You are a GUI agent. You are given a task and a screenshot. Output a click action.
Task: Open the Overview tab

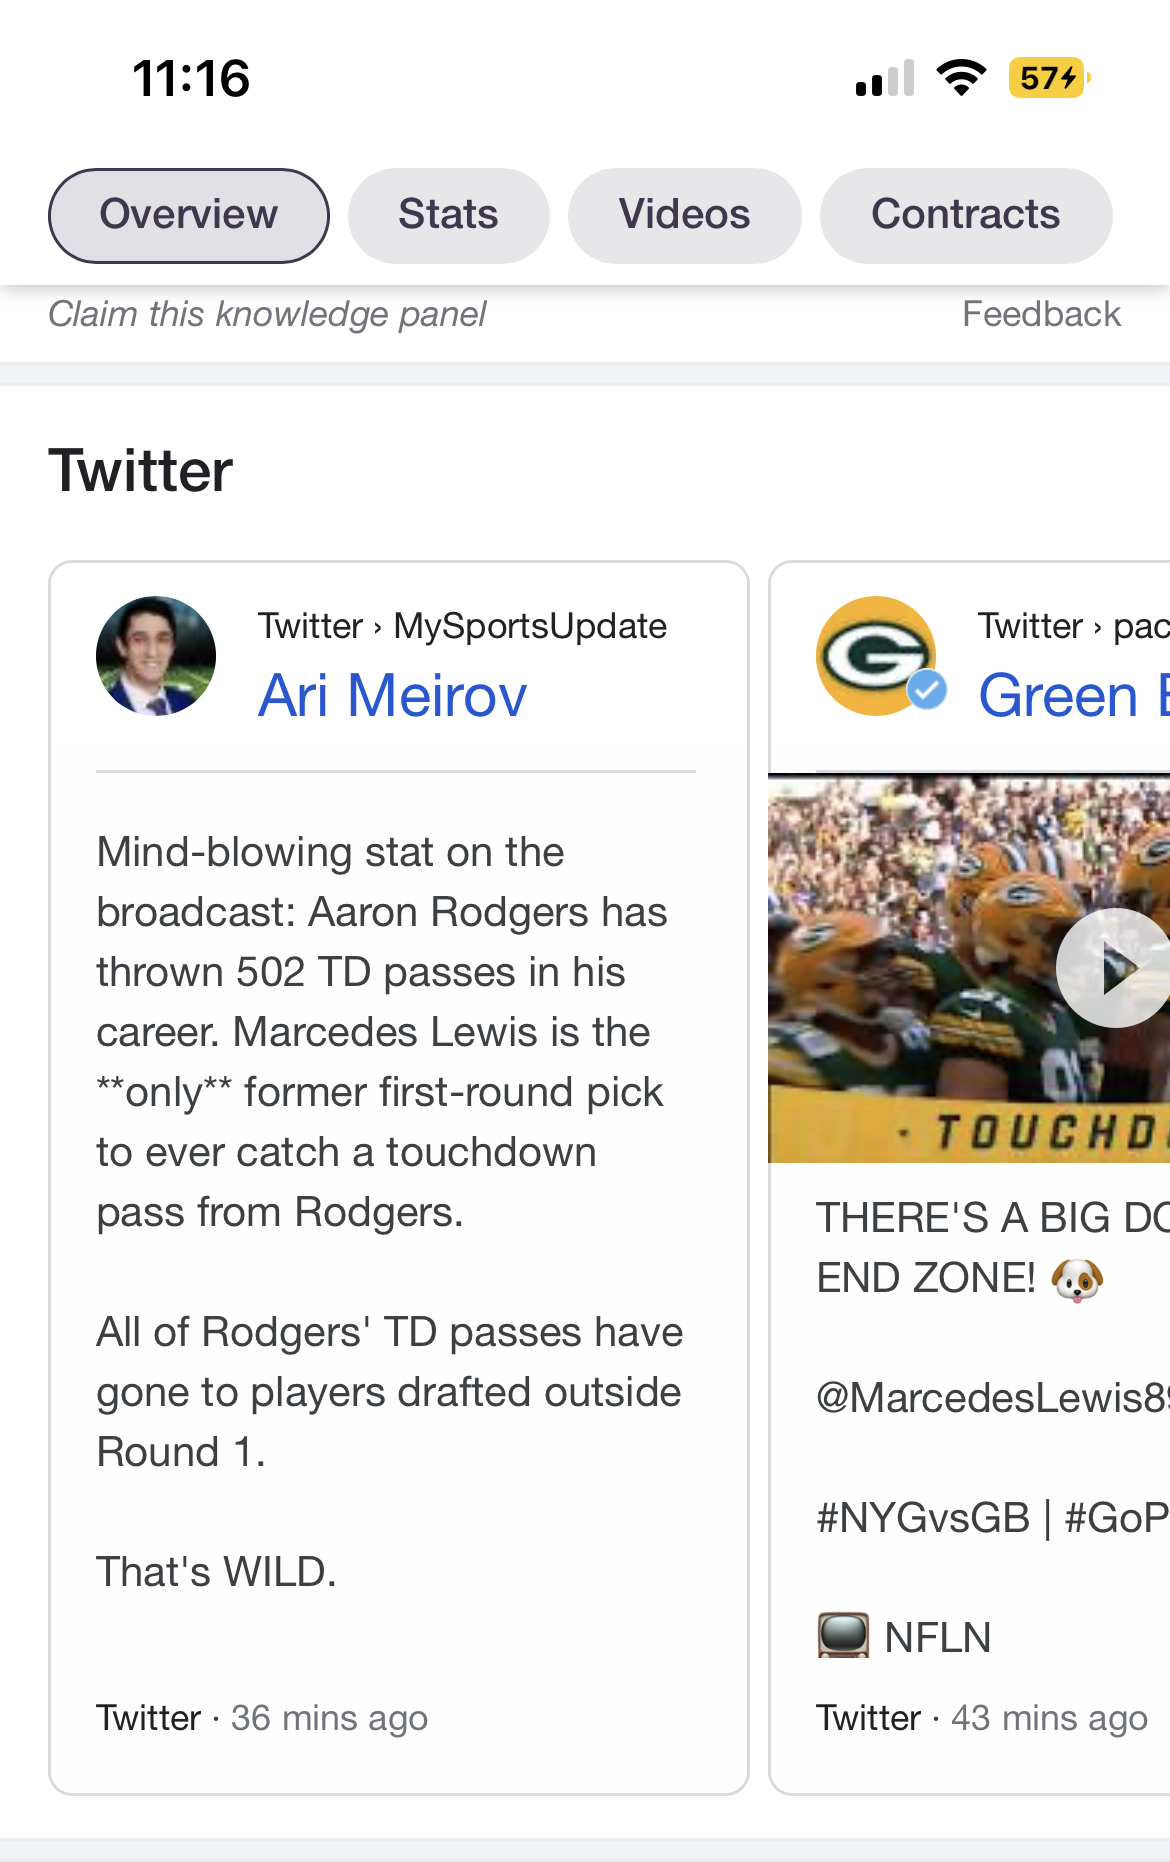pos(188,215)
